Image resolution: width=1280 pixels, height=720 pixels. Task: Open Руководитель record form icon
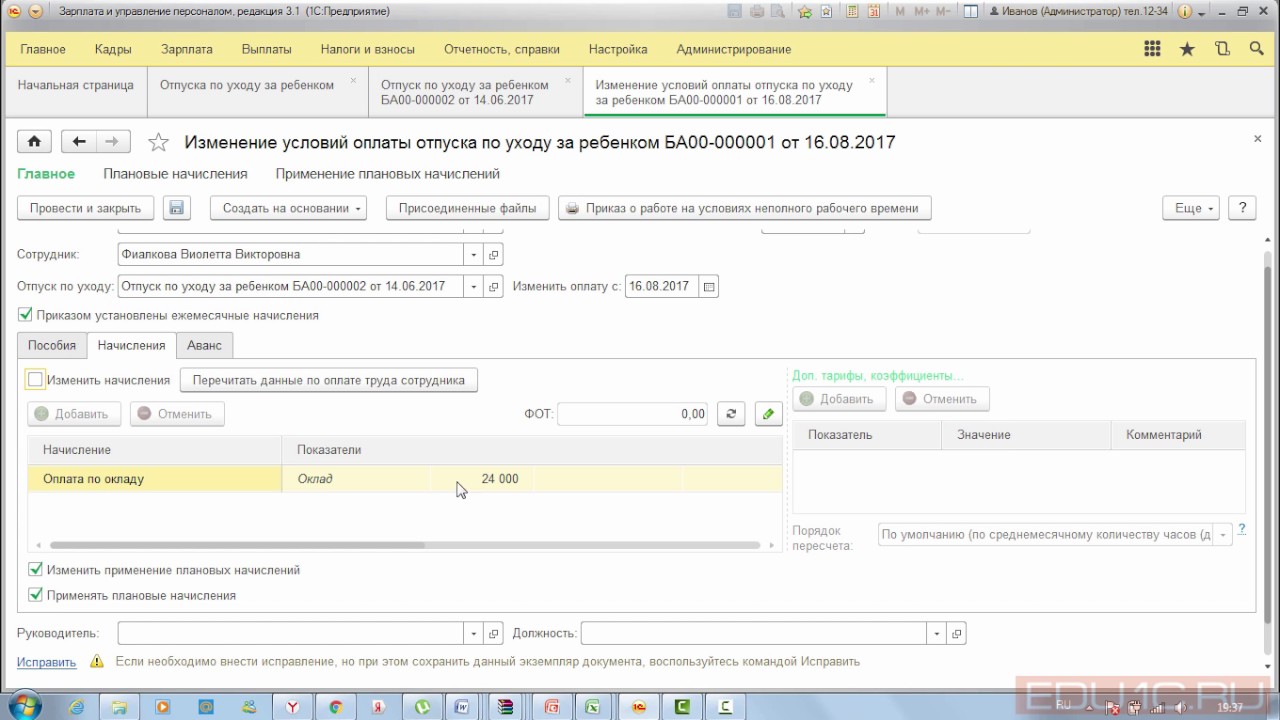493,634
